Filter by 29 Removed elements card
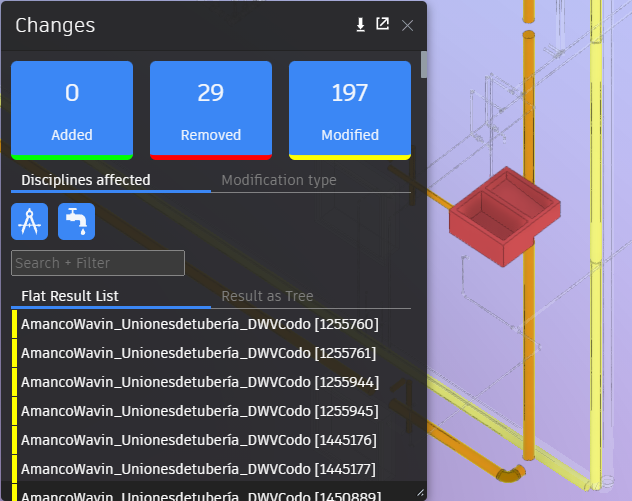The image size is (632, 501). click(211, 110)
